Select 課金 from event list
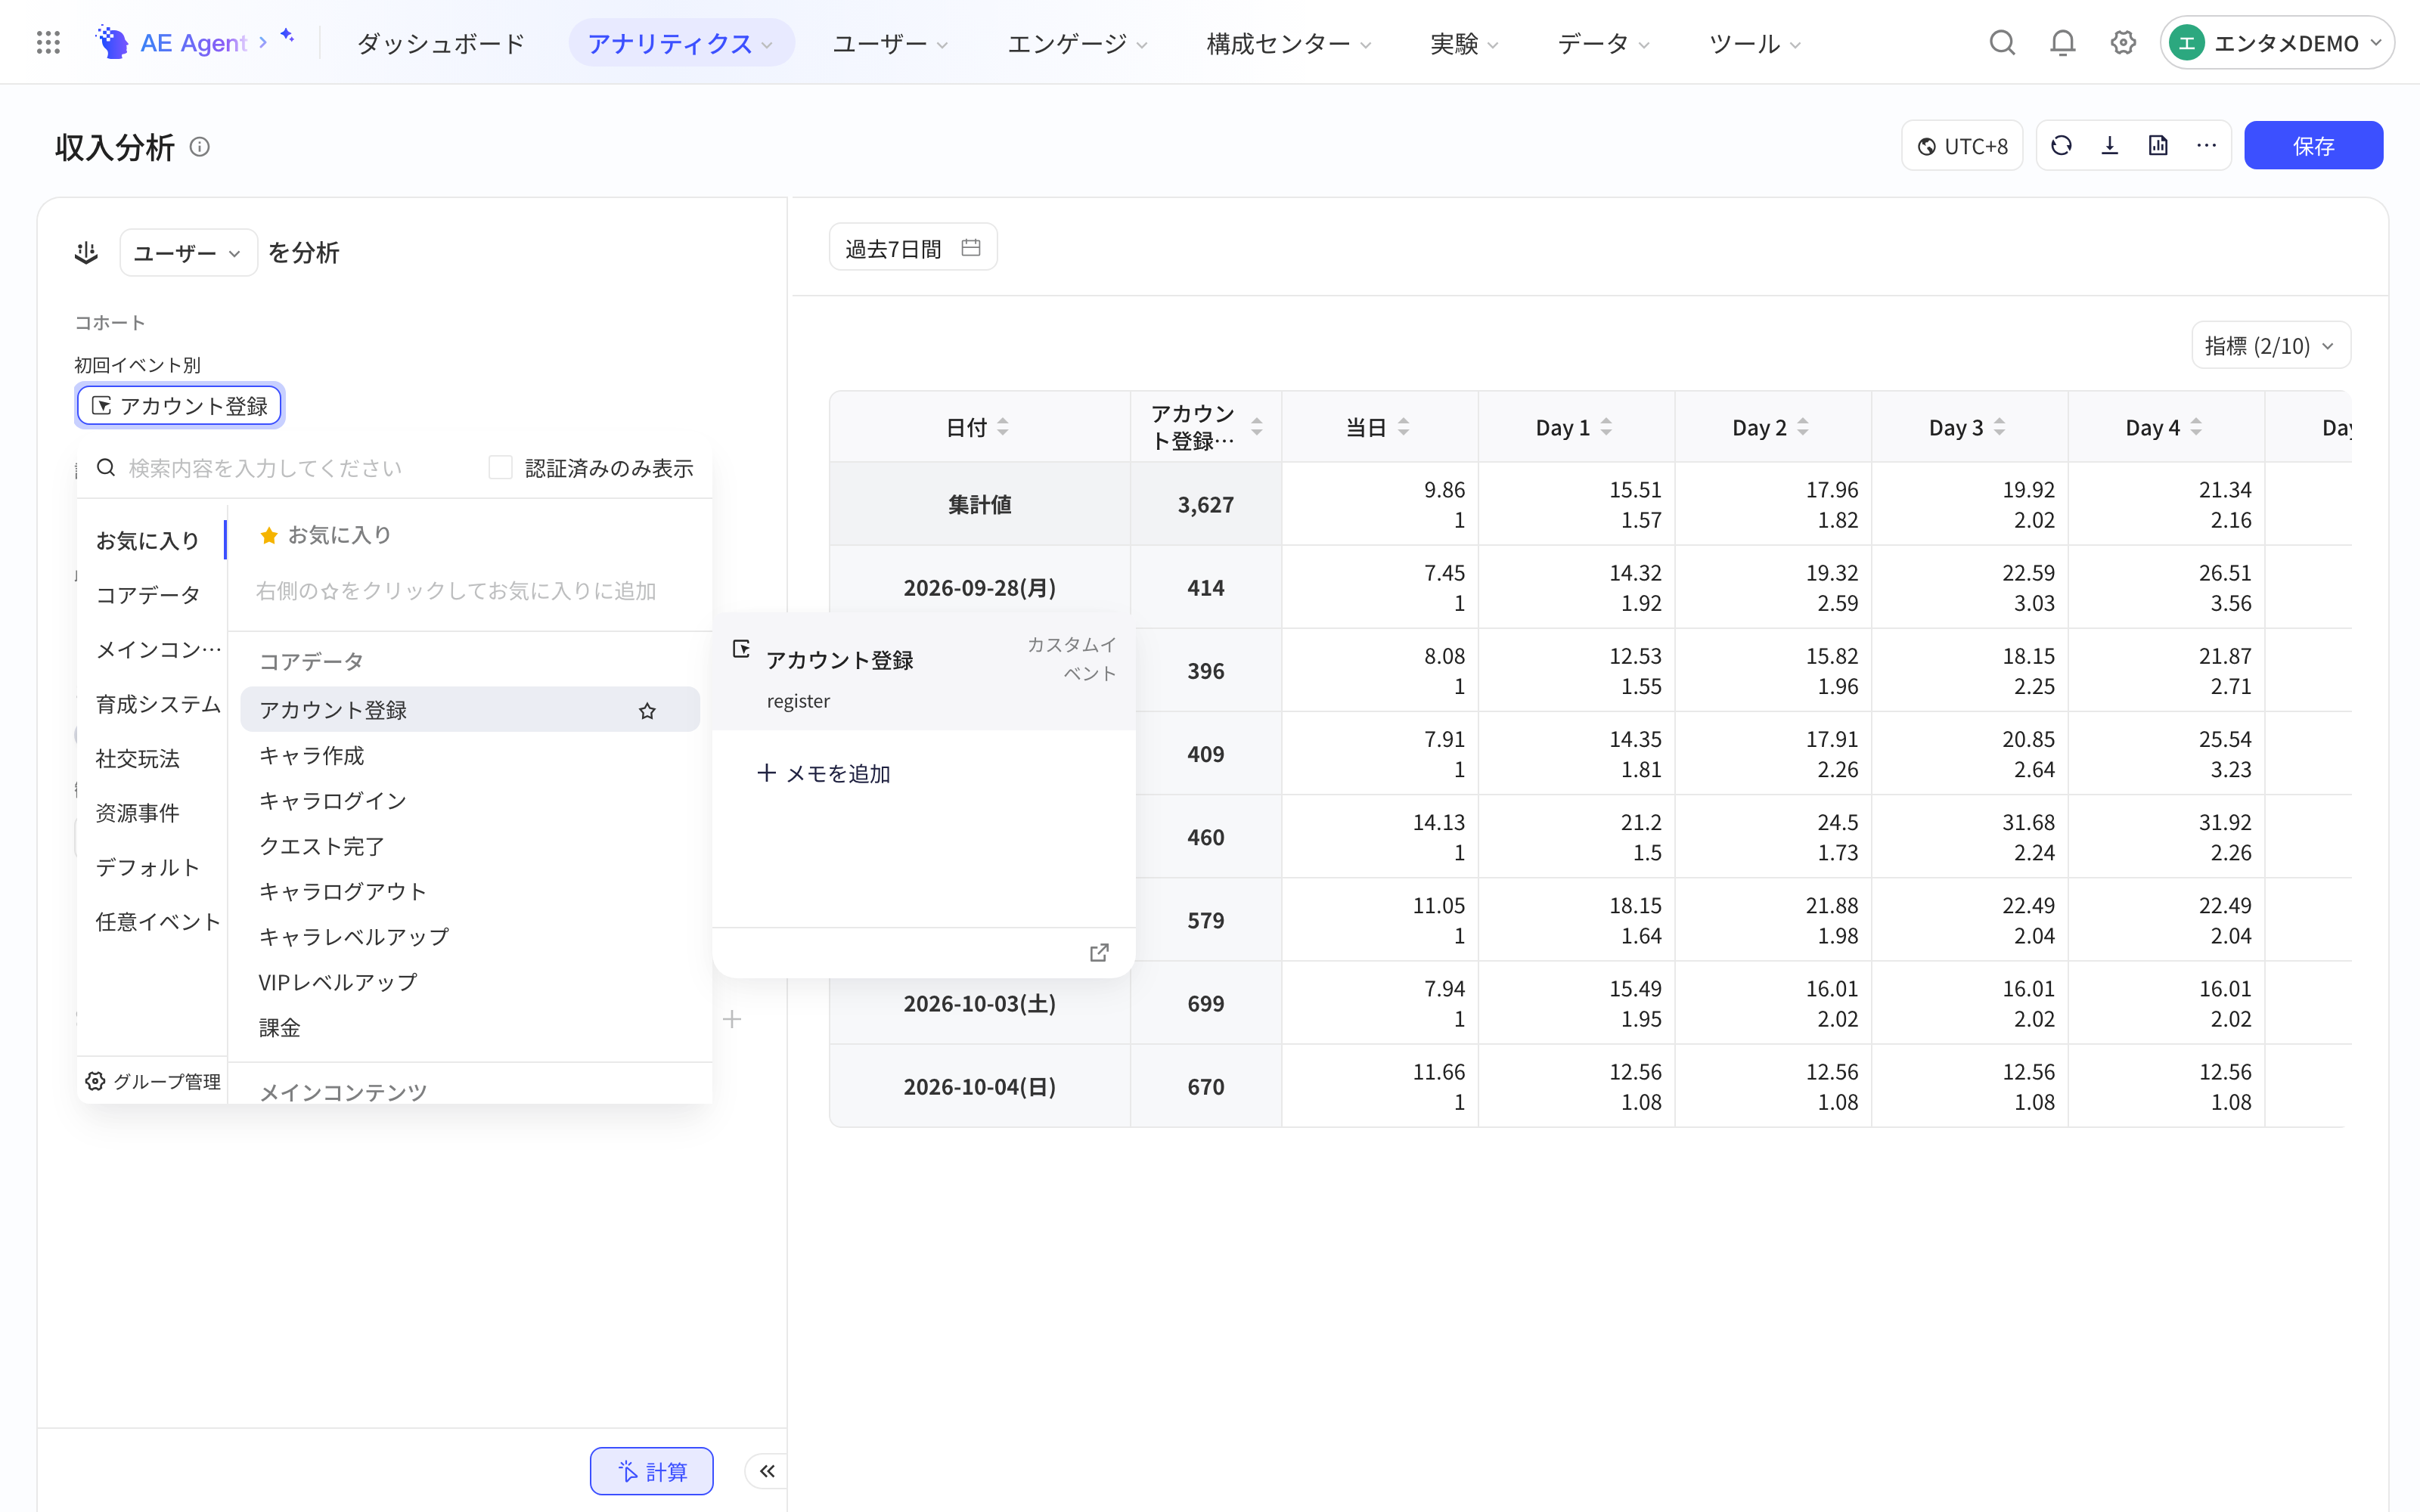This screenshot has width=2420, height=1512. point(470,1027)
